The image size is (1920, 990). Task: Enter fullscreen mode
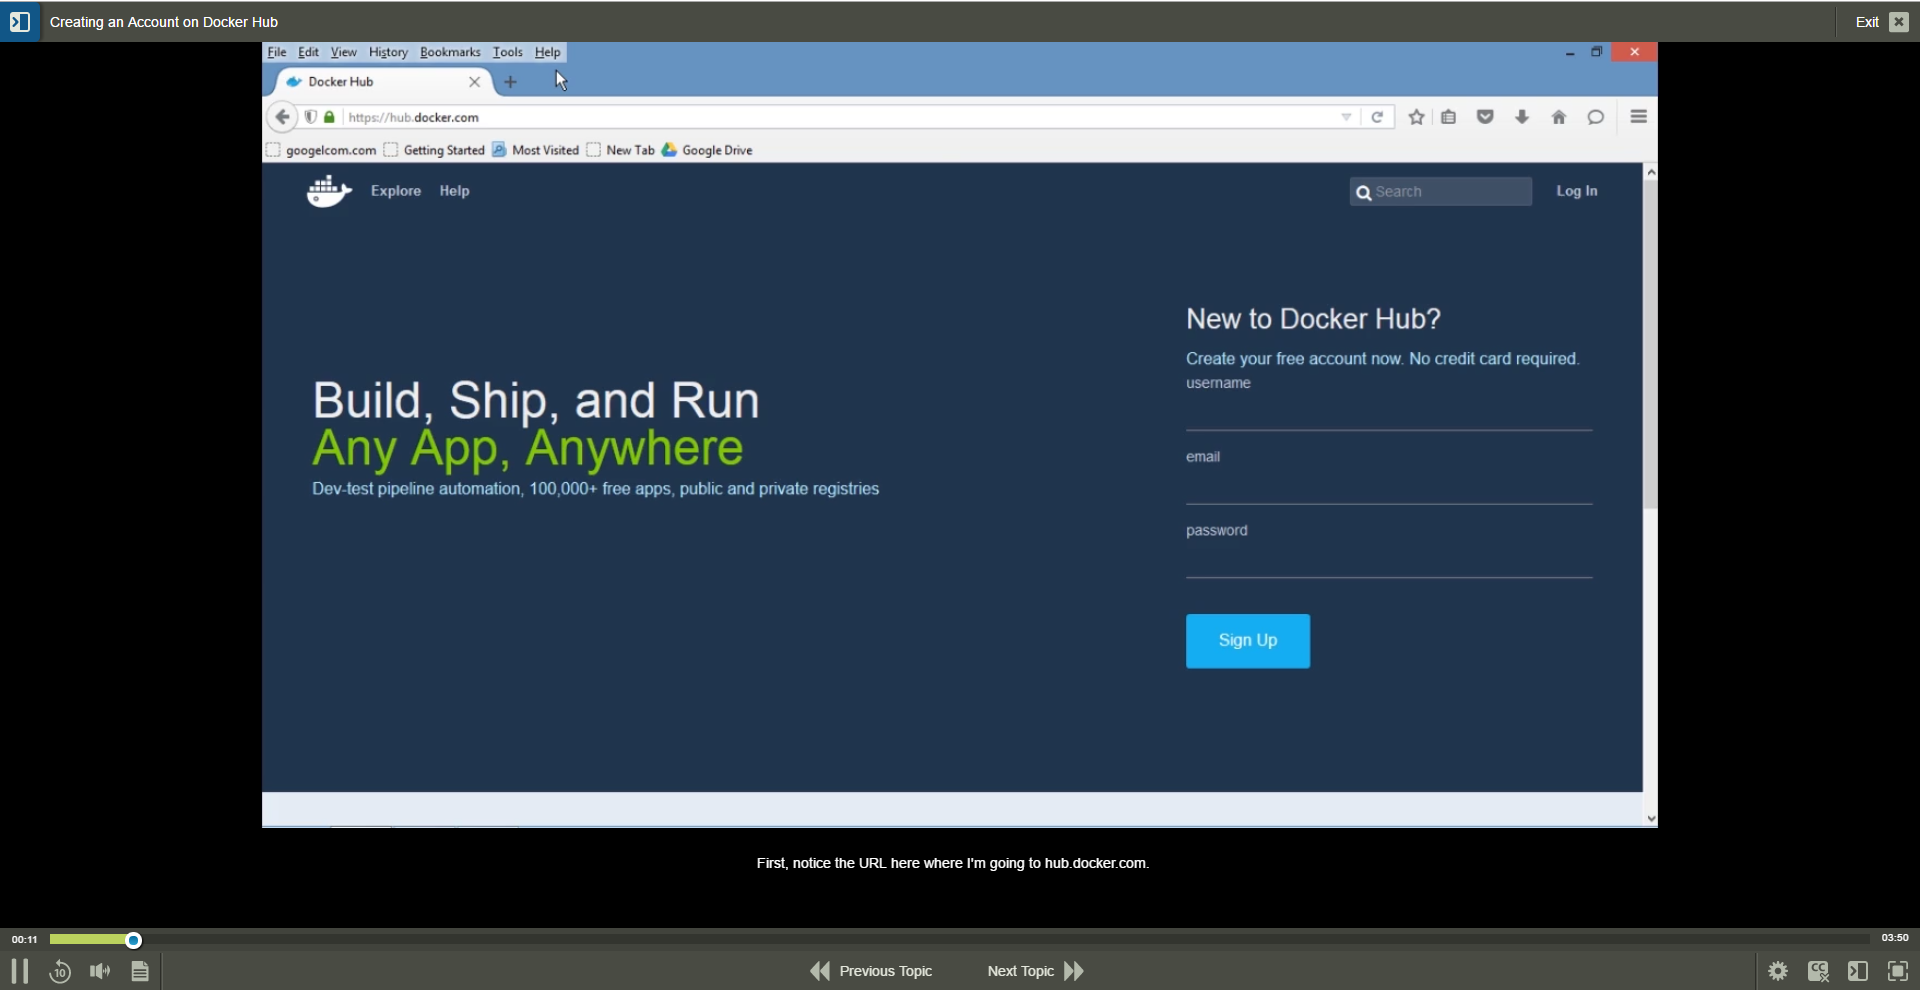[x=1897, y=971]
